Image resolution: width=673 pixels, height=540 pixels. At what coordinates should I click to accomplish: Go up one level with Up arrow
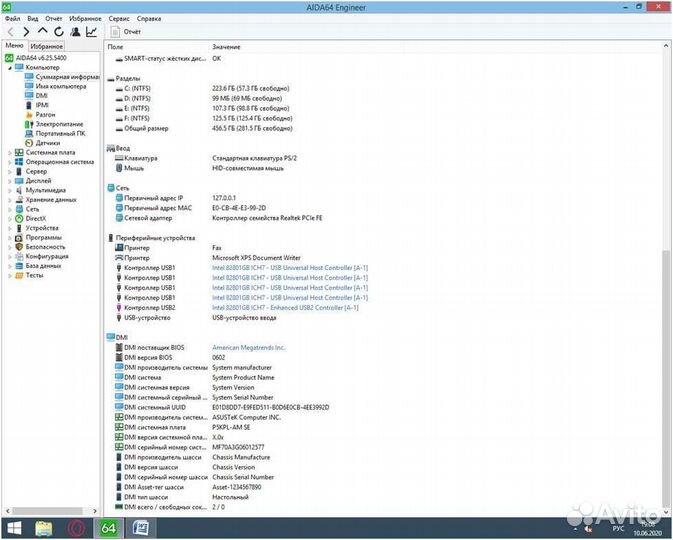click(x=43, y=32)
